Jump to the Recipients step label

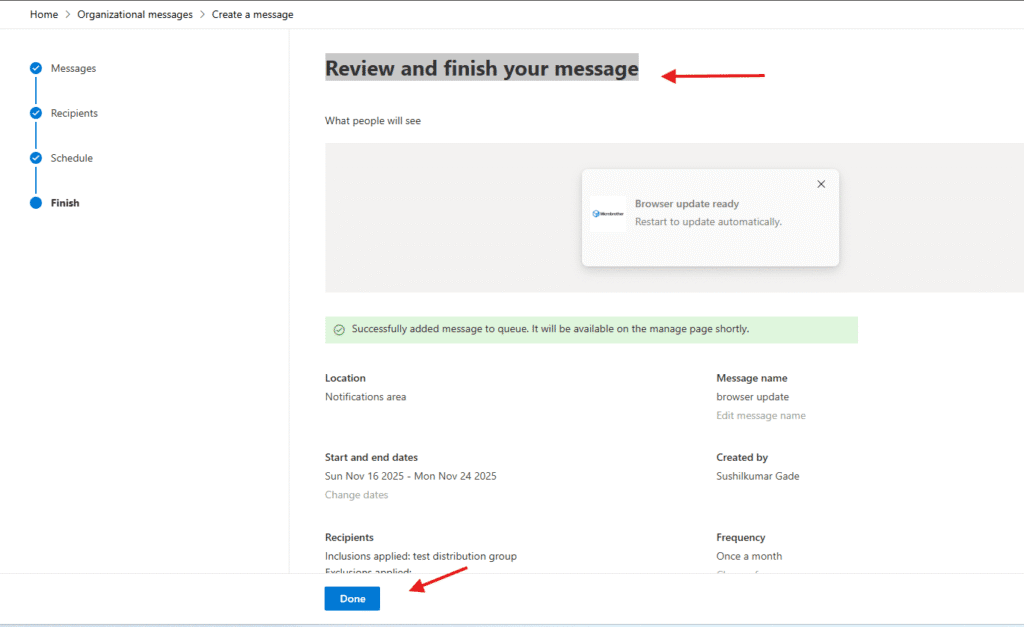(75, 113)
